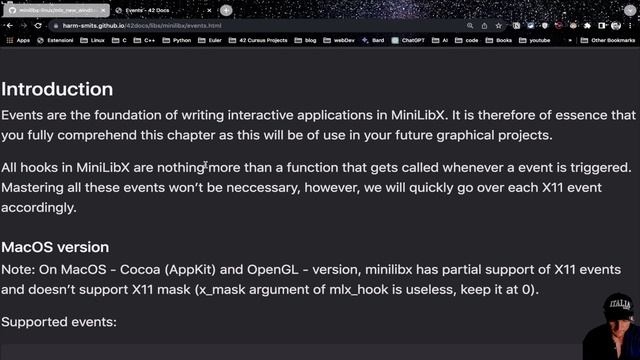
Task: Go forward in browser history
Action: point(24,26)
